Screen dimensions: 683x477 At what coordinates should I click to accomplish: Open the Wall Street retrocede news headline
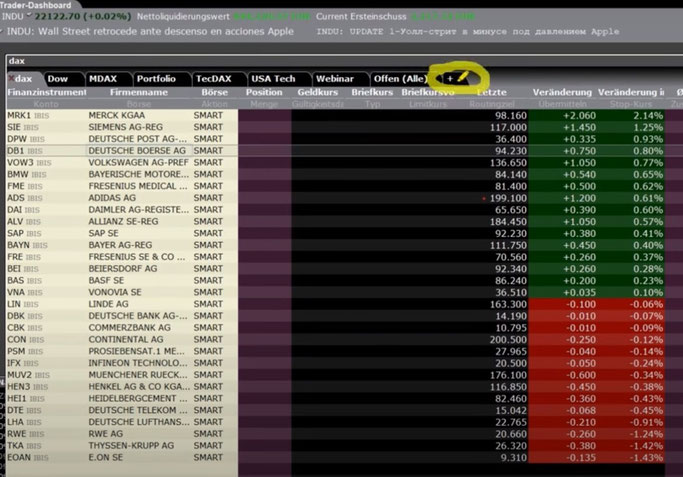click(150, 31)
